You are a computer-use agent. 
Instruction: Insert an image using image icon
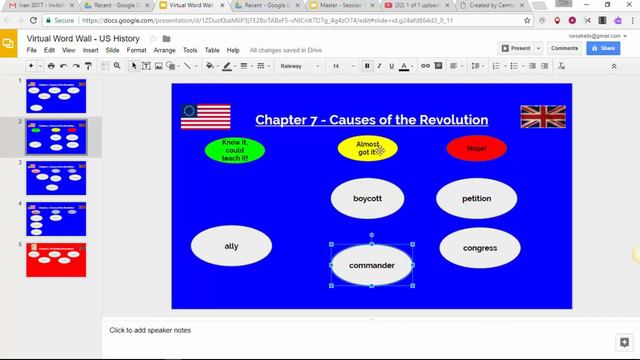coord(158,66)
